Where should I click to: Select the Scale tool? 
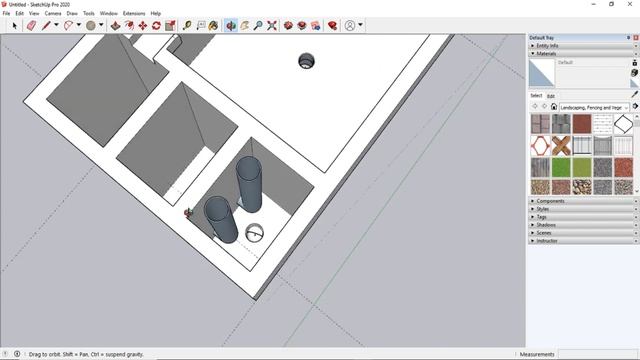click(x=170, y=25)
